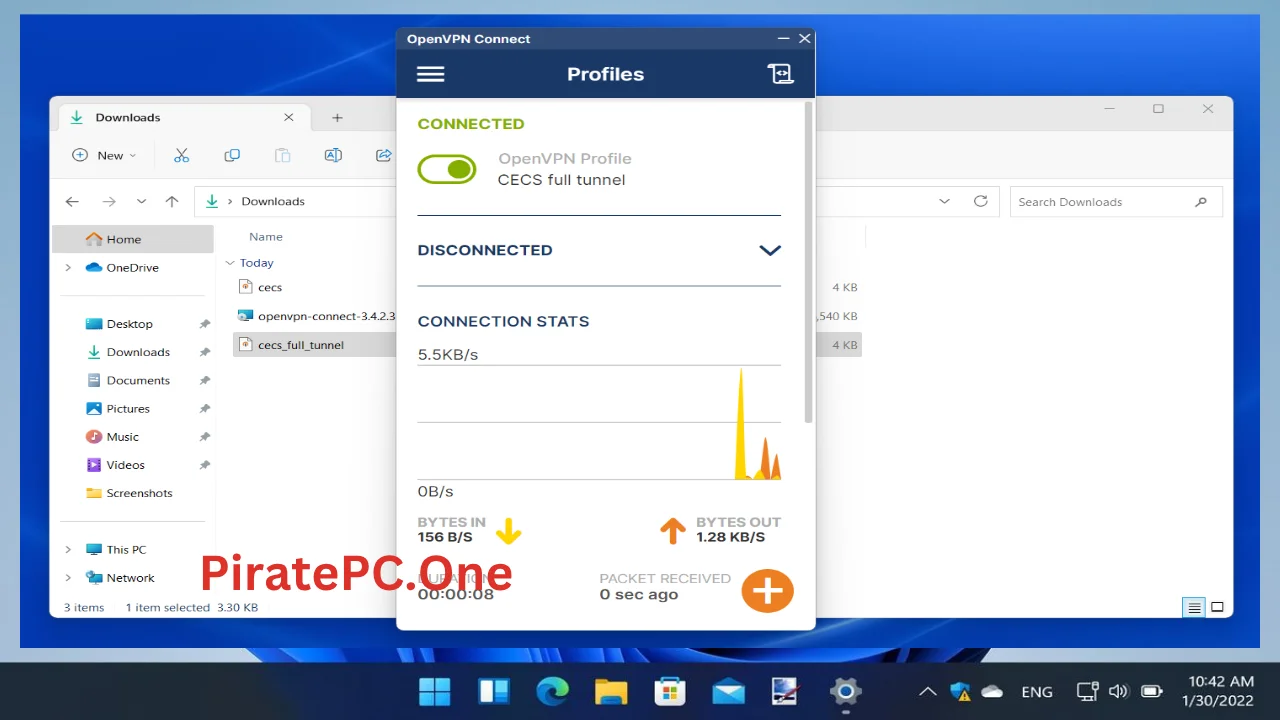The width and height of the screenshot is (1280, 720).
Task: Click the ENG language indicator
Action: [1037, 691]
